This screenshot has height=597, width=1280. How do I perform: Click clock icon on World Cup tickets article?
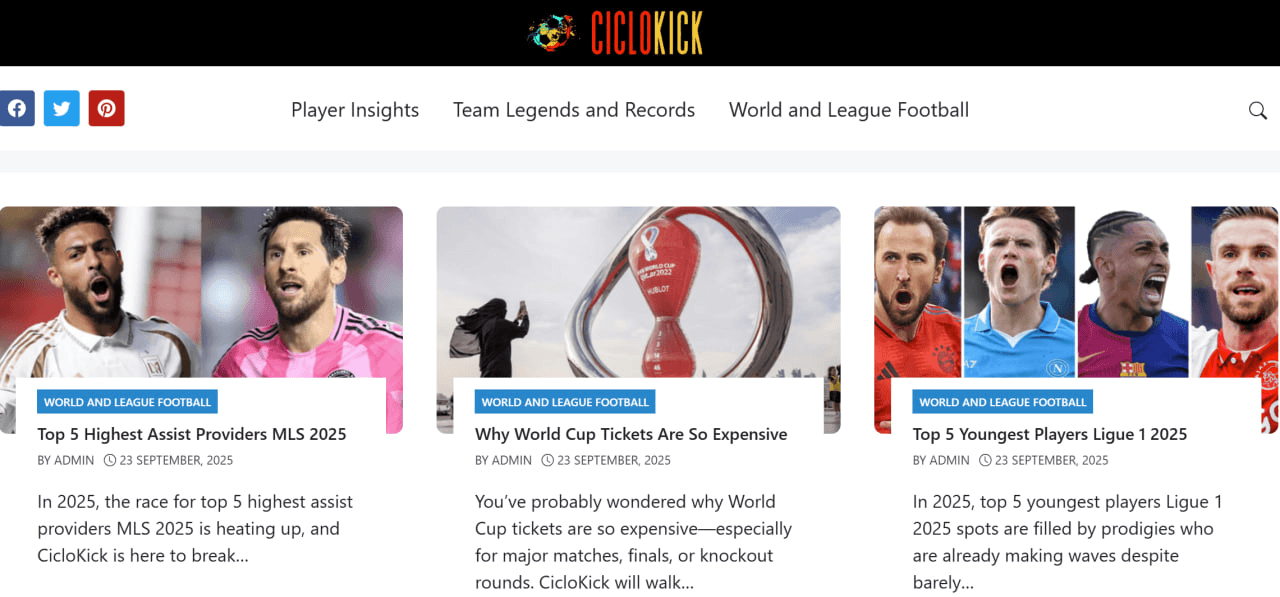[547, 460]
